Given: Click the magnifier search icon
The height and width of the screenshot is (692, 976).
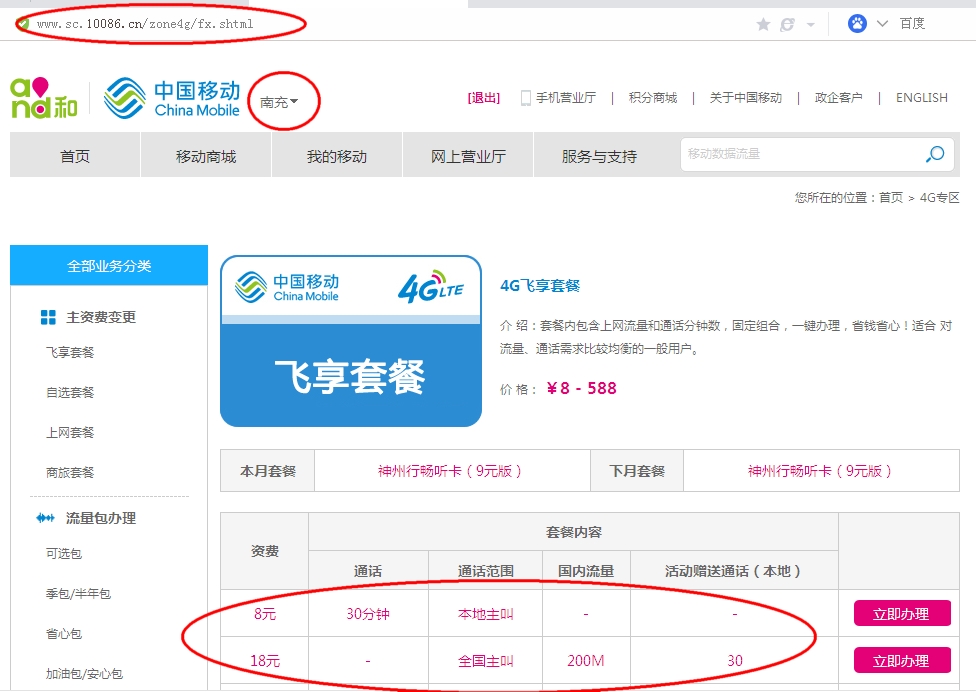Looking at the screenshot, I should pyautogui.click(x=935, y=154).
